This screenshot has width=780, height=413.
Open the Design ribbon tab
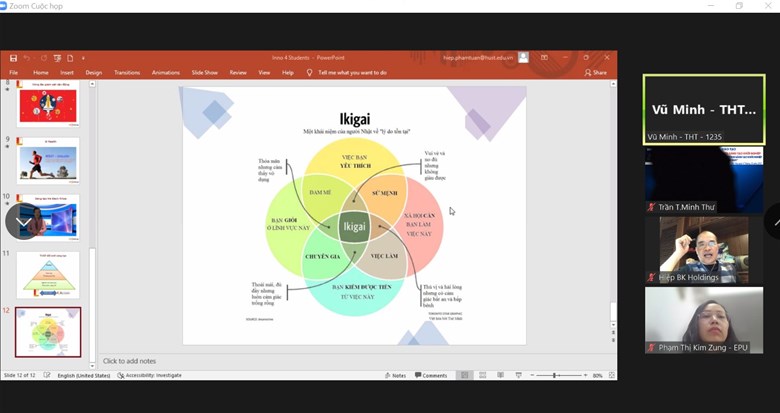pos(93,73)
